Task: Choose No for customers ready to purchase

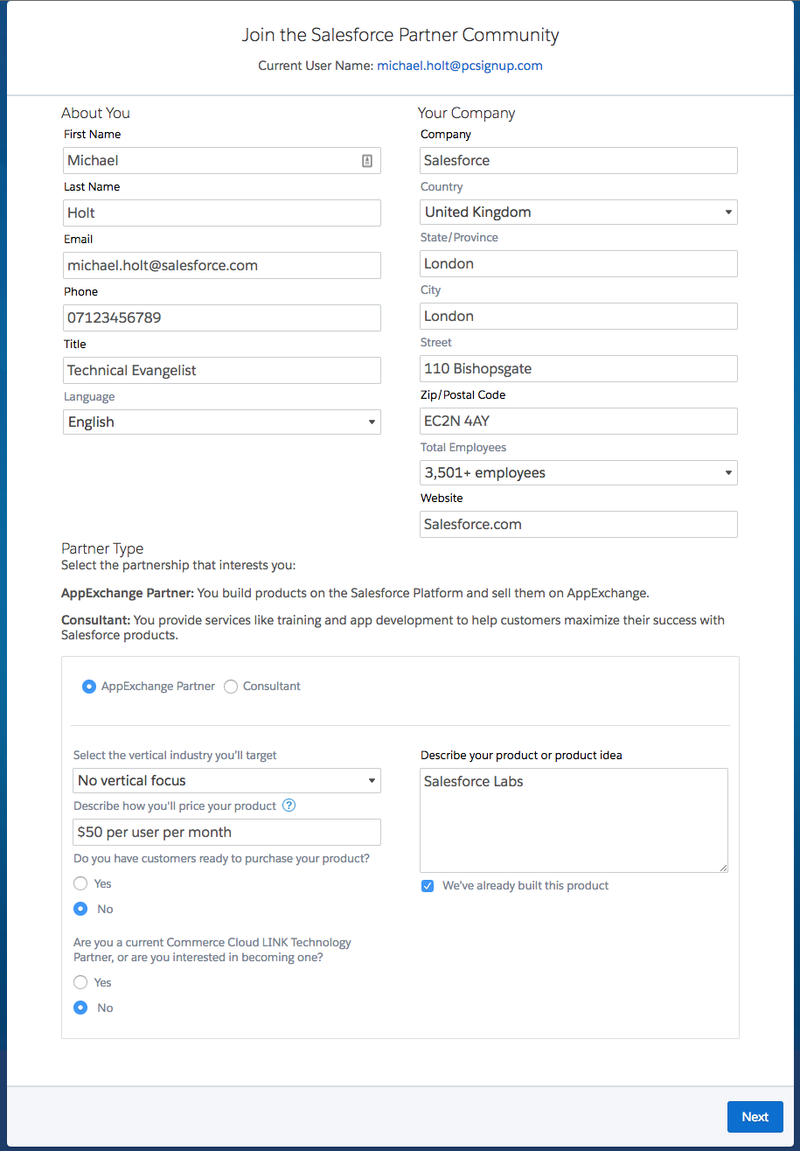Action: [x=81, y=909]
